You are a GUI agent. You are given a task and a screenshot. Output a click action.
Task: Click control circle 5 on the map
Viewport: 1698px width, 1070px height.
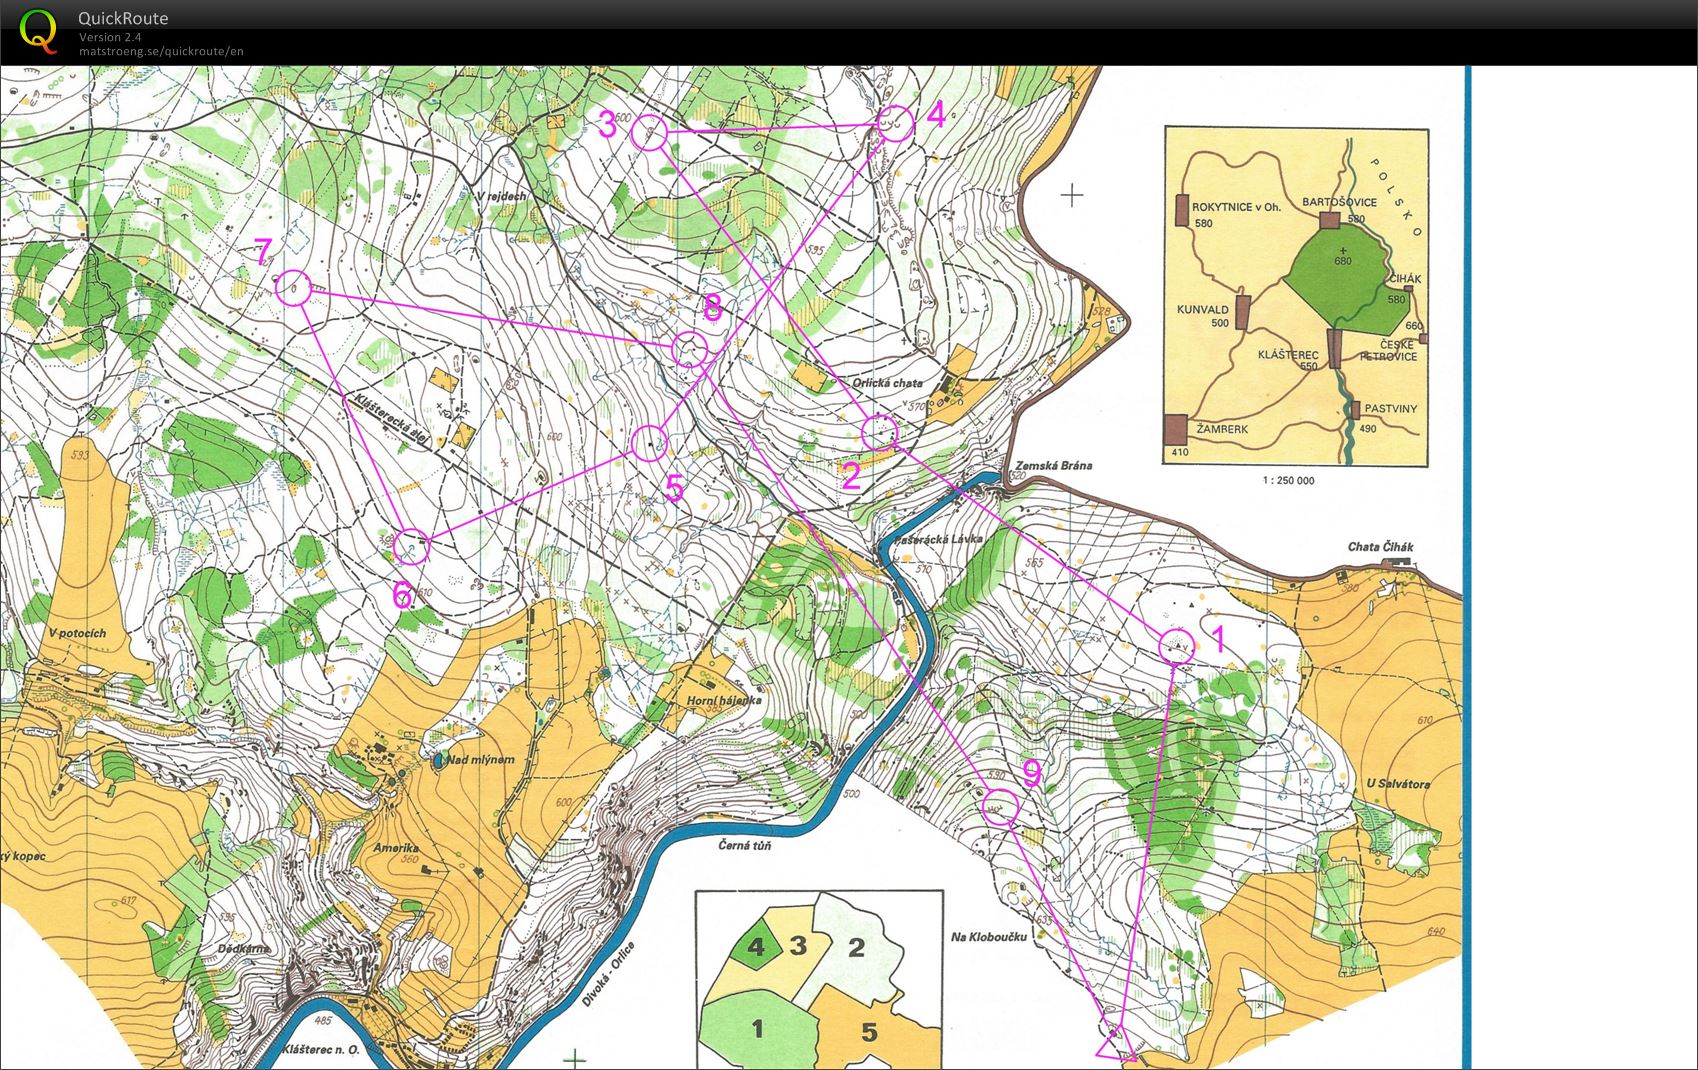coord(650,442)
